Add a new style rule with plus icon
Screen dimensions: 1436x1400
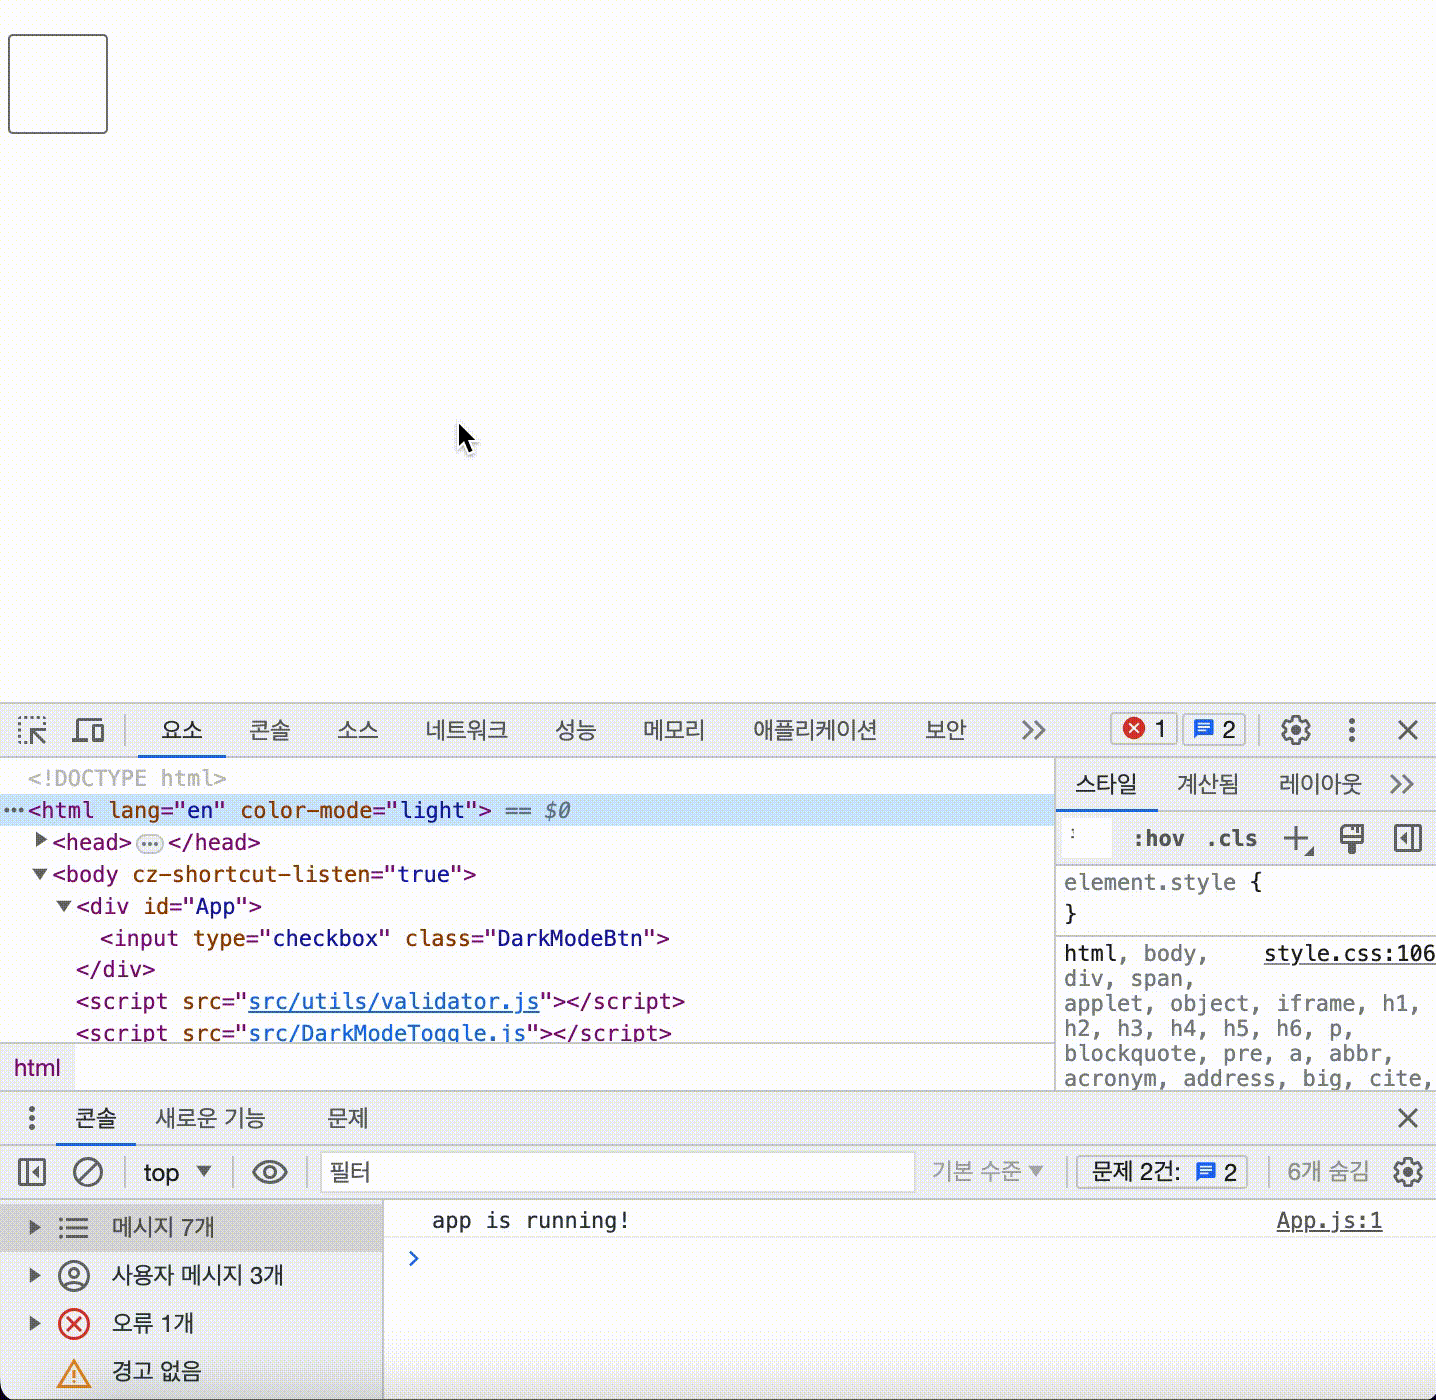pyautogui.click(x=1297, y=838)
